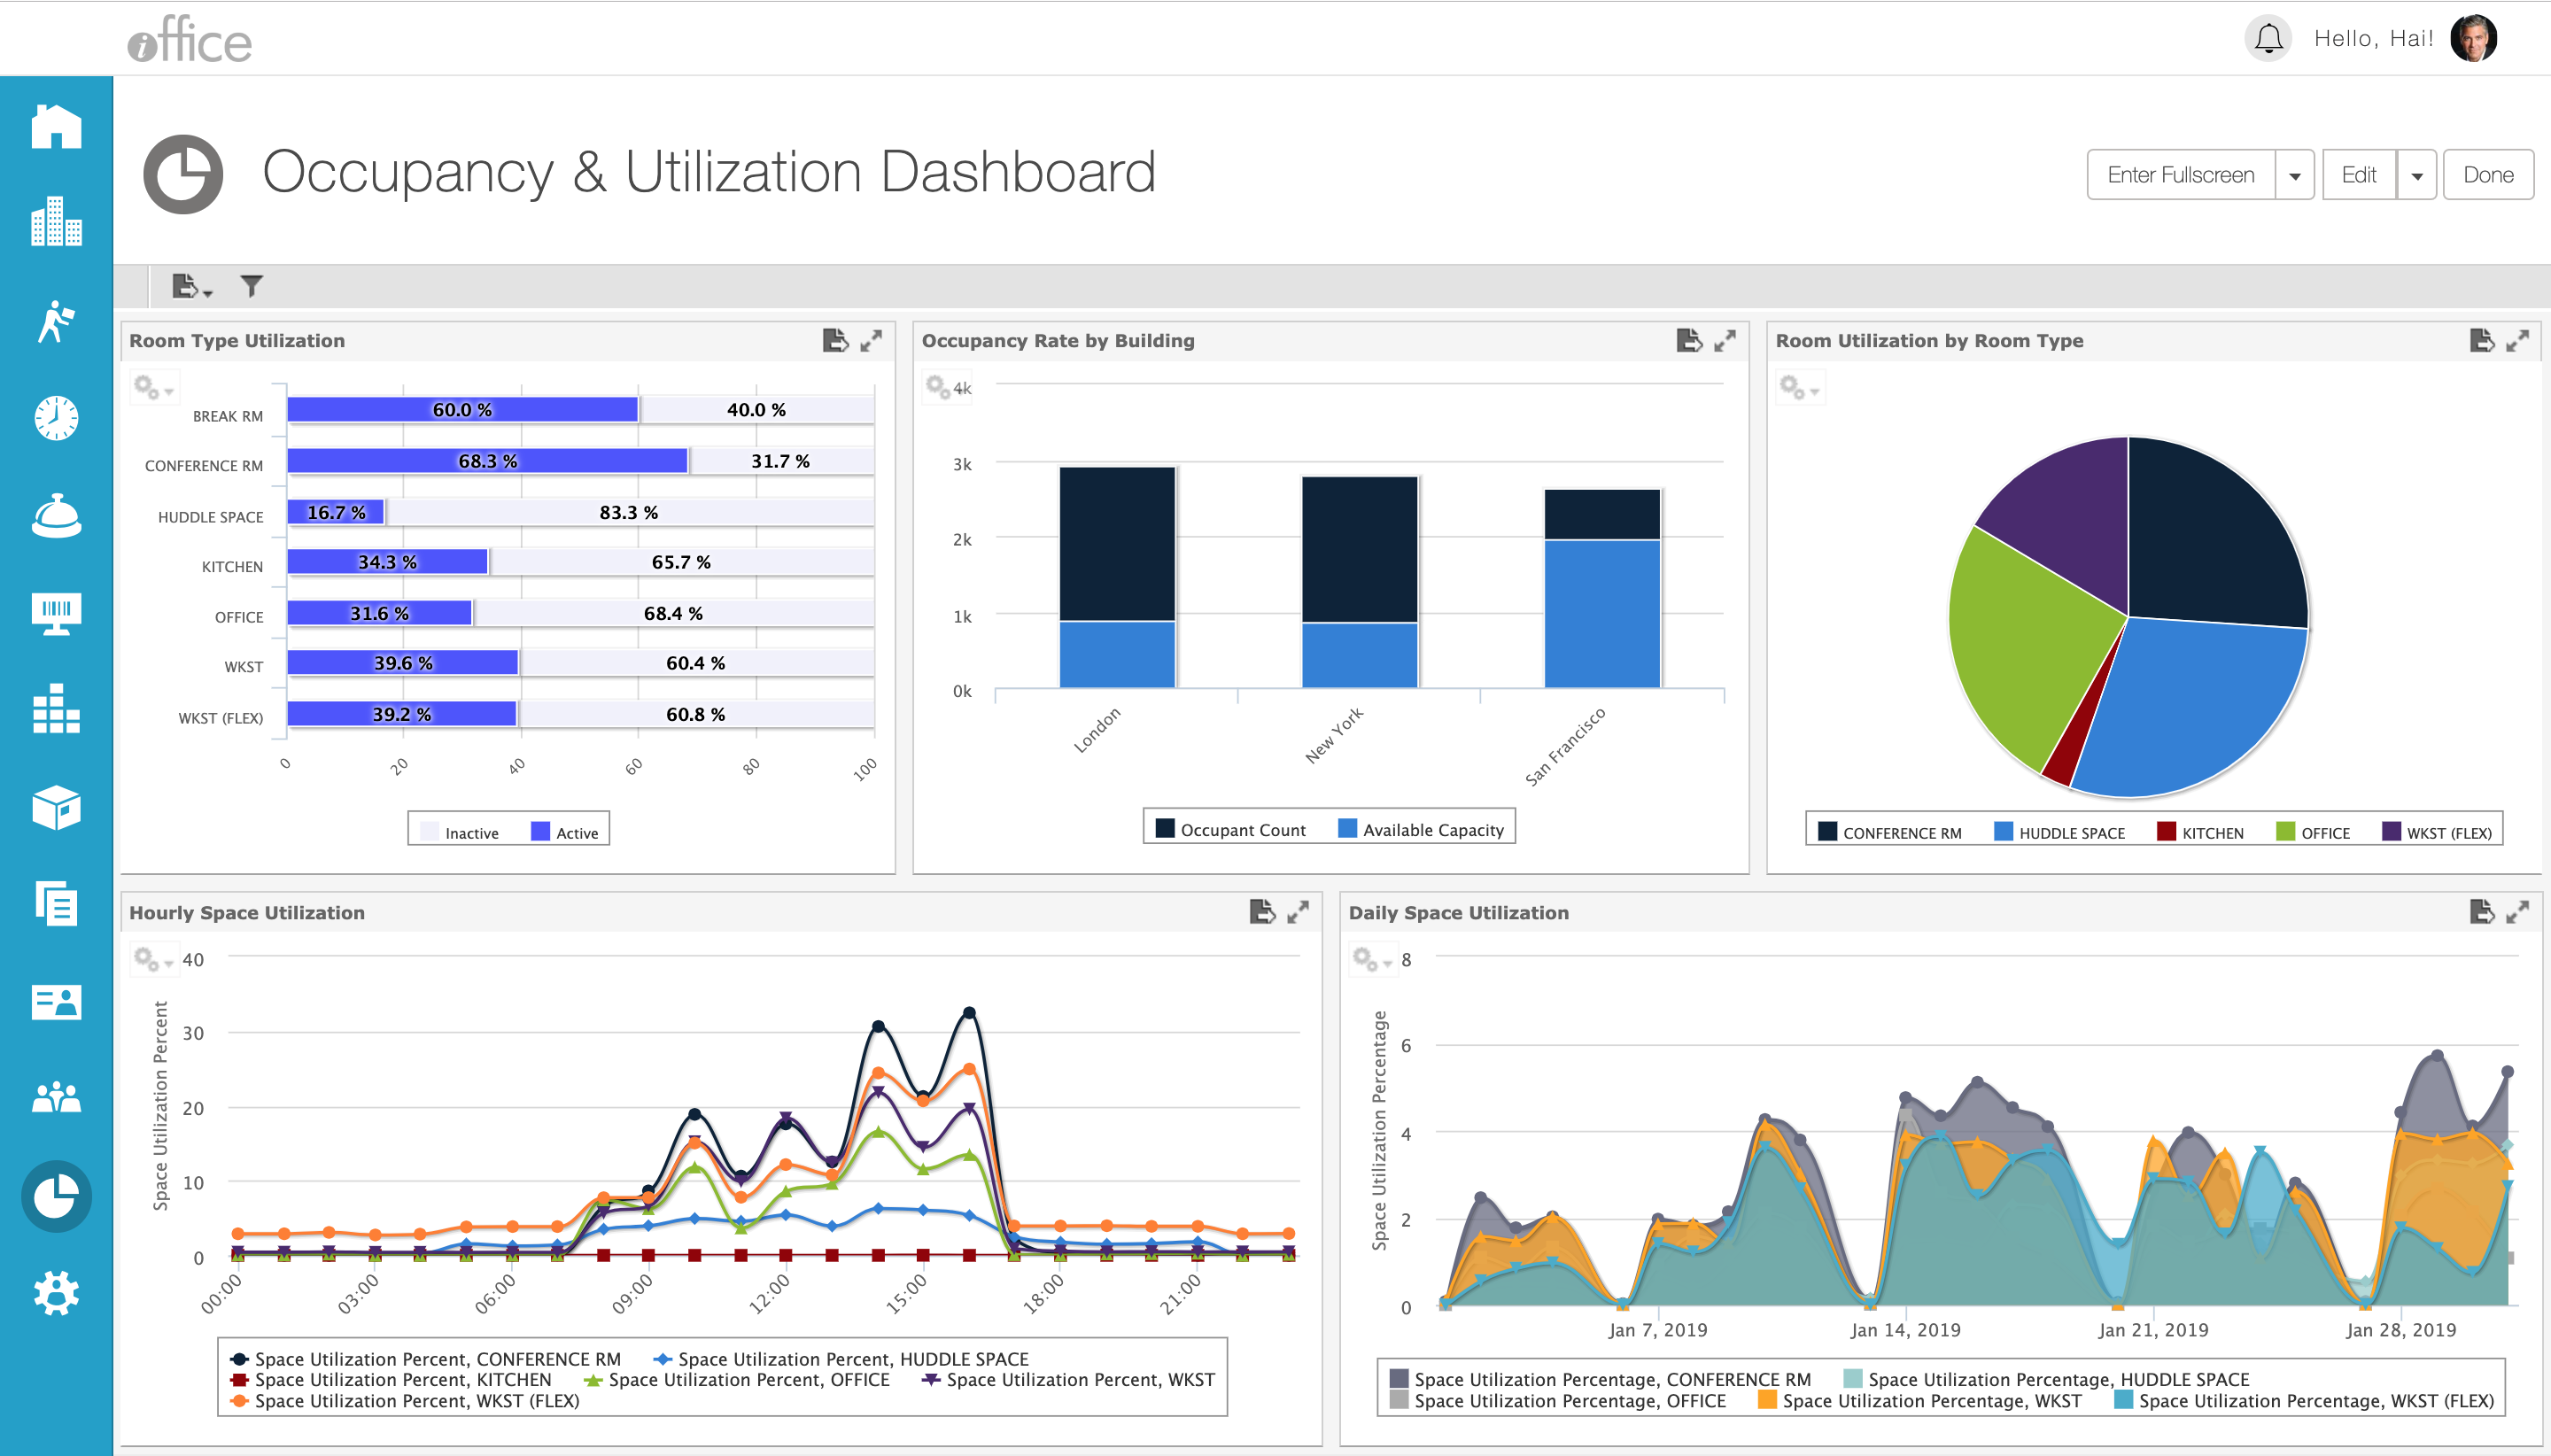Open sidebar settings gear icon
Screen dimensions: 2551x1456
[x=56, y=1293]
